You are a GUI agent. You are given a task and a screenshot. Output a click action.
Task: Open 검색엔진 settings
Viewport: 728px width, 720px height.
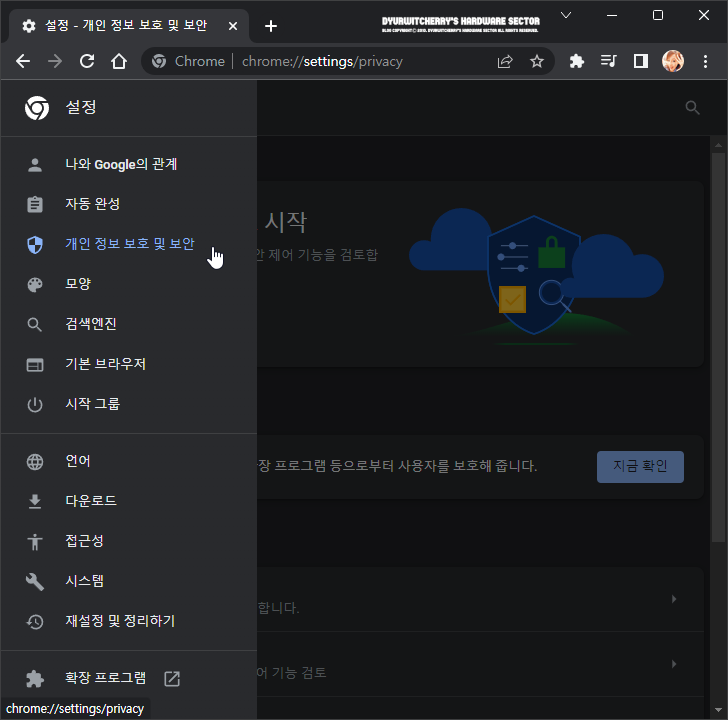tap(129, 324)
